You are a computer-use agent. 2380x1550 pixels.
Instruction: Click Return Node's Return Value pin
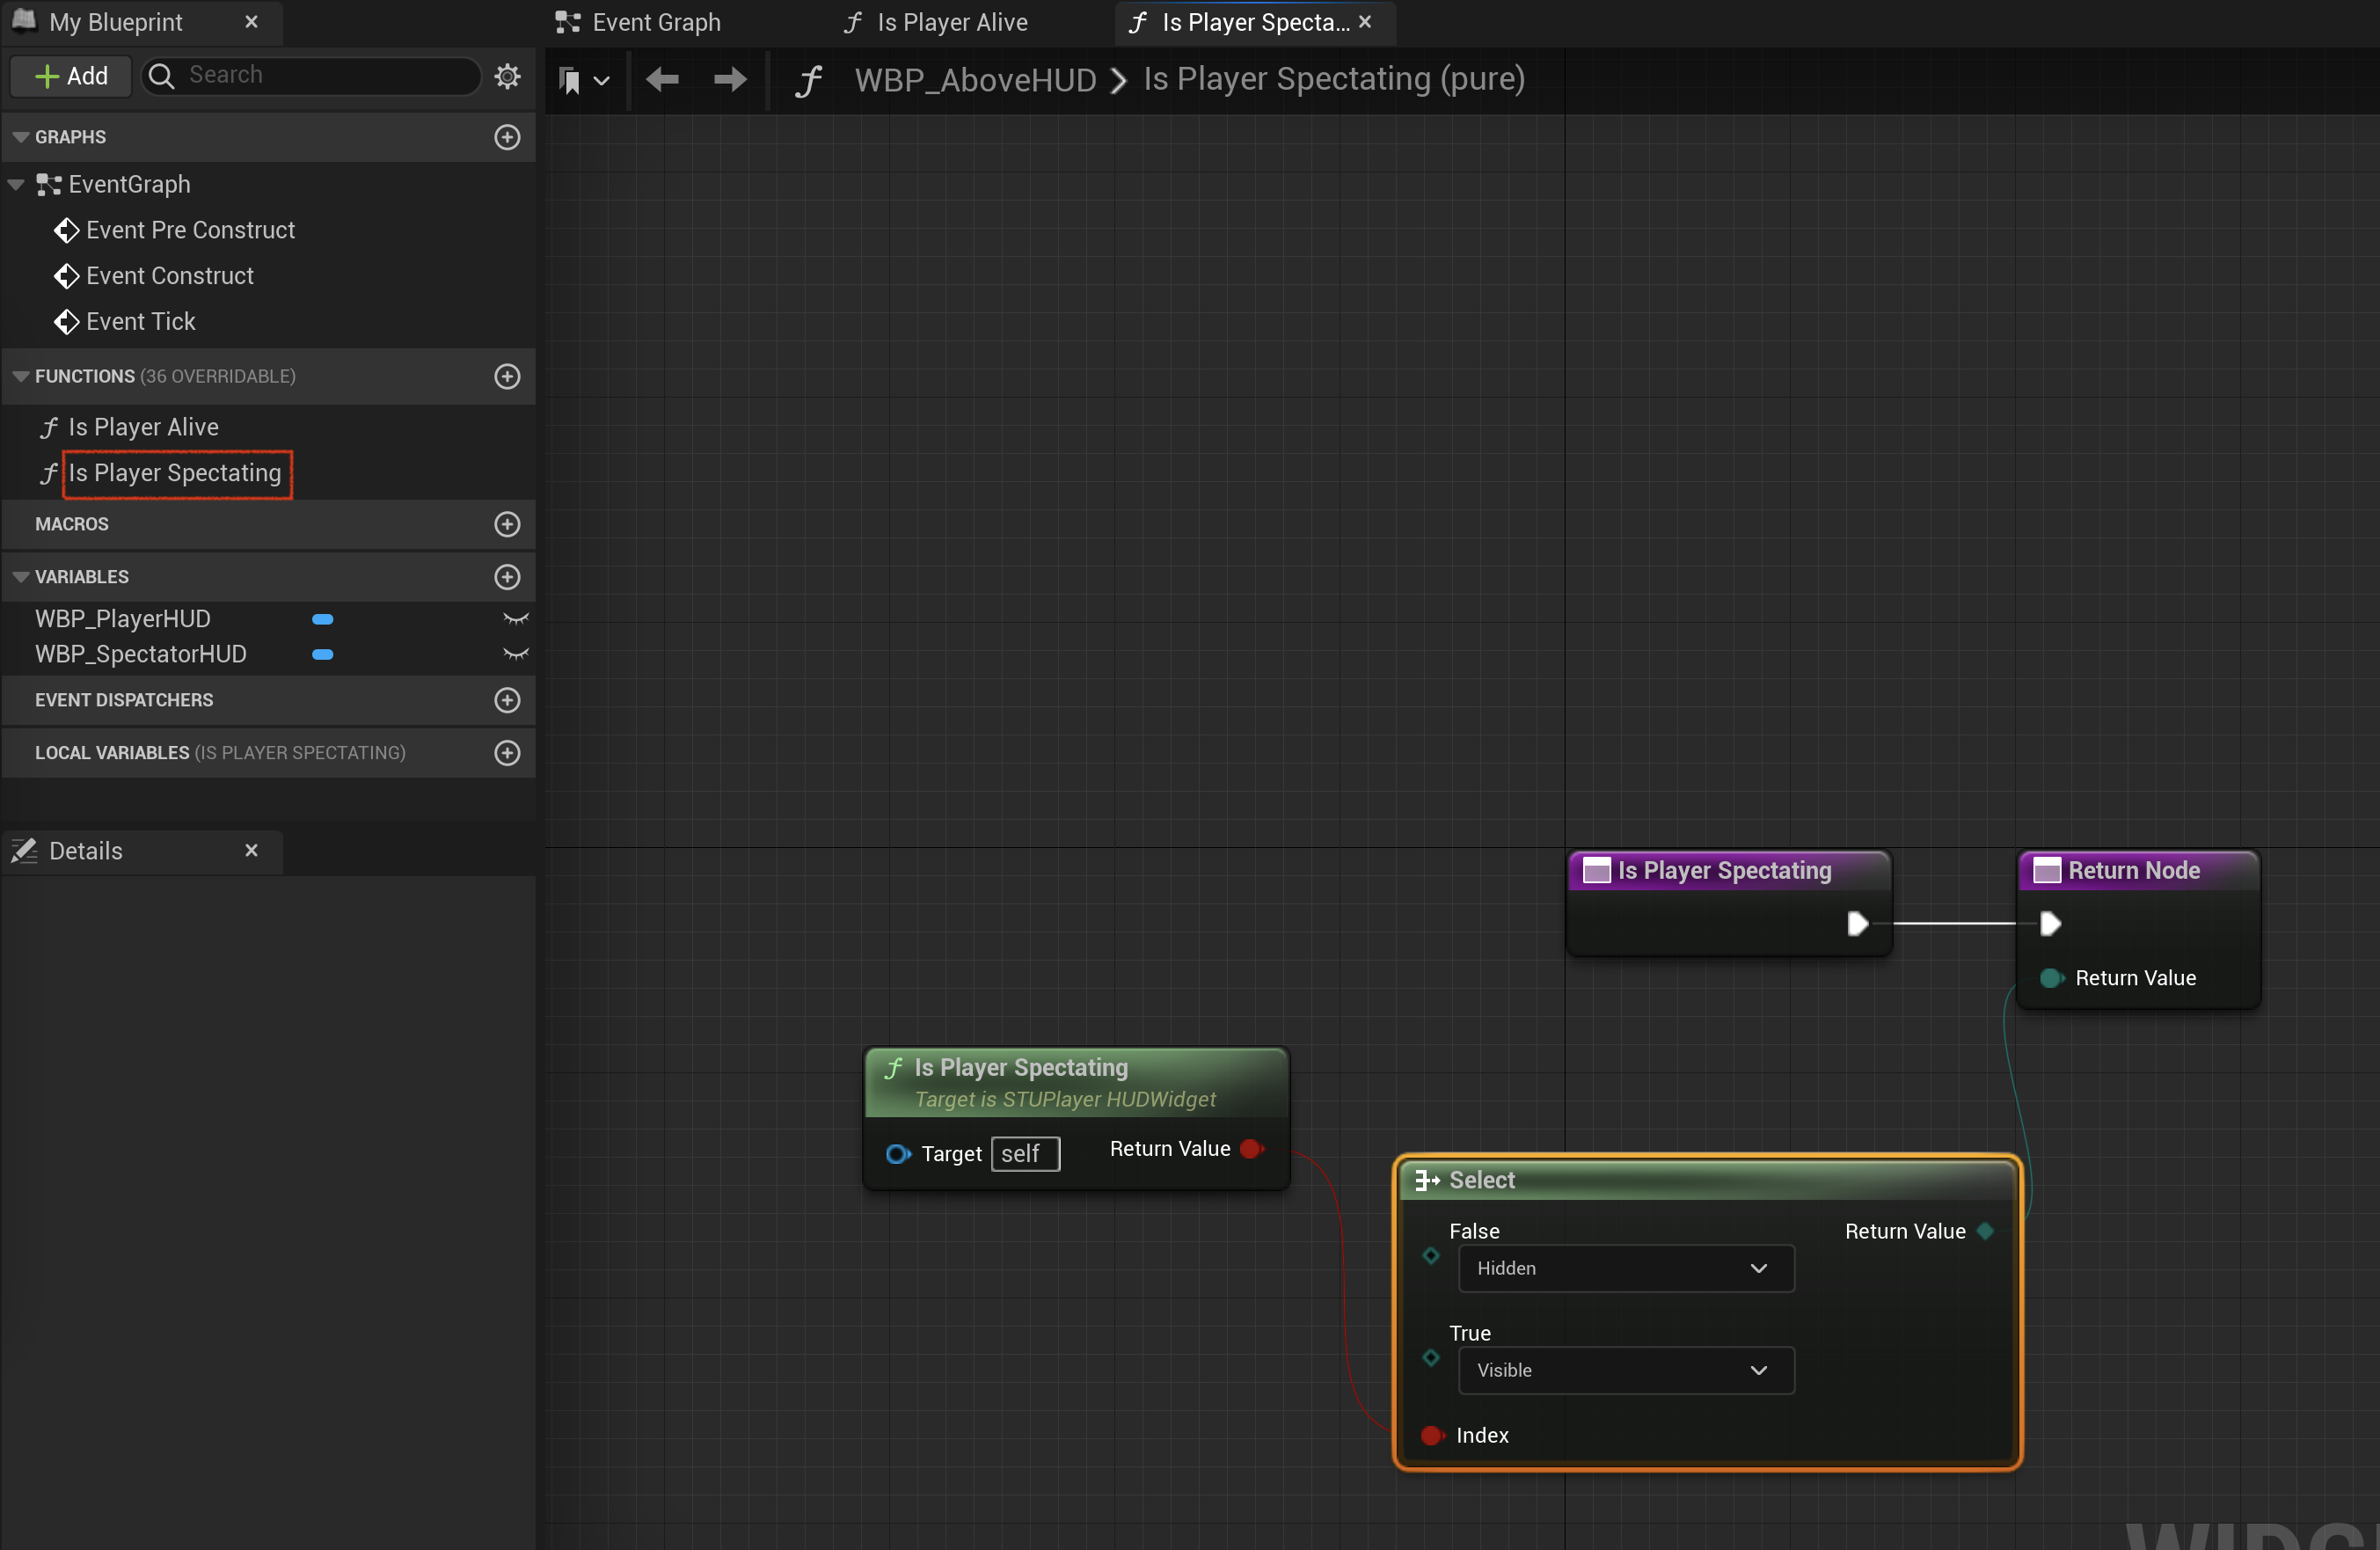point(2051,978)
